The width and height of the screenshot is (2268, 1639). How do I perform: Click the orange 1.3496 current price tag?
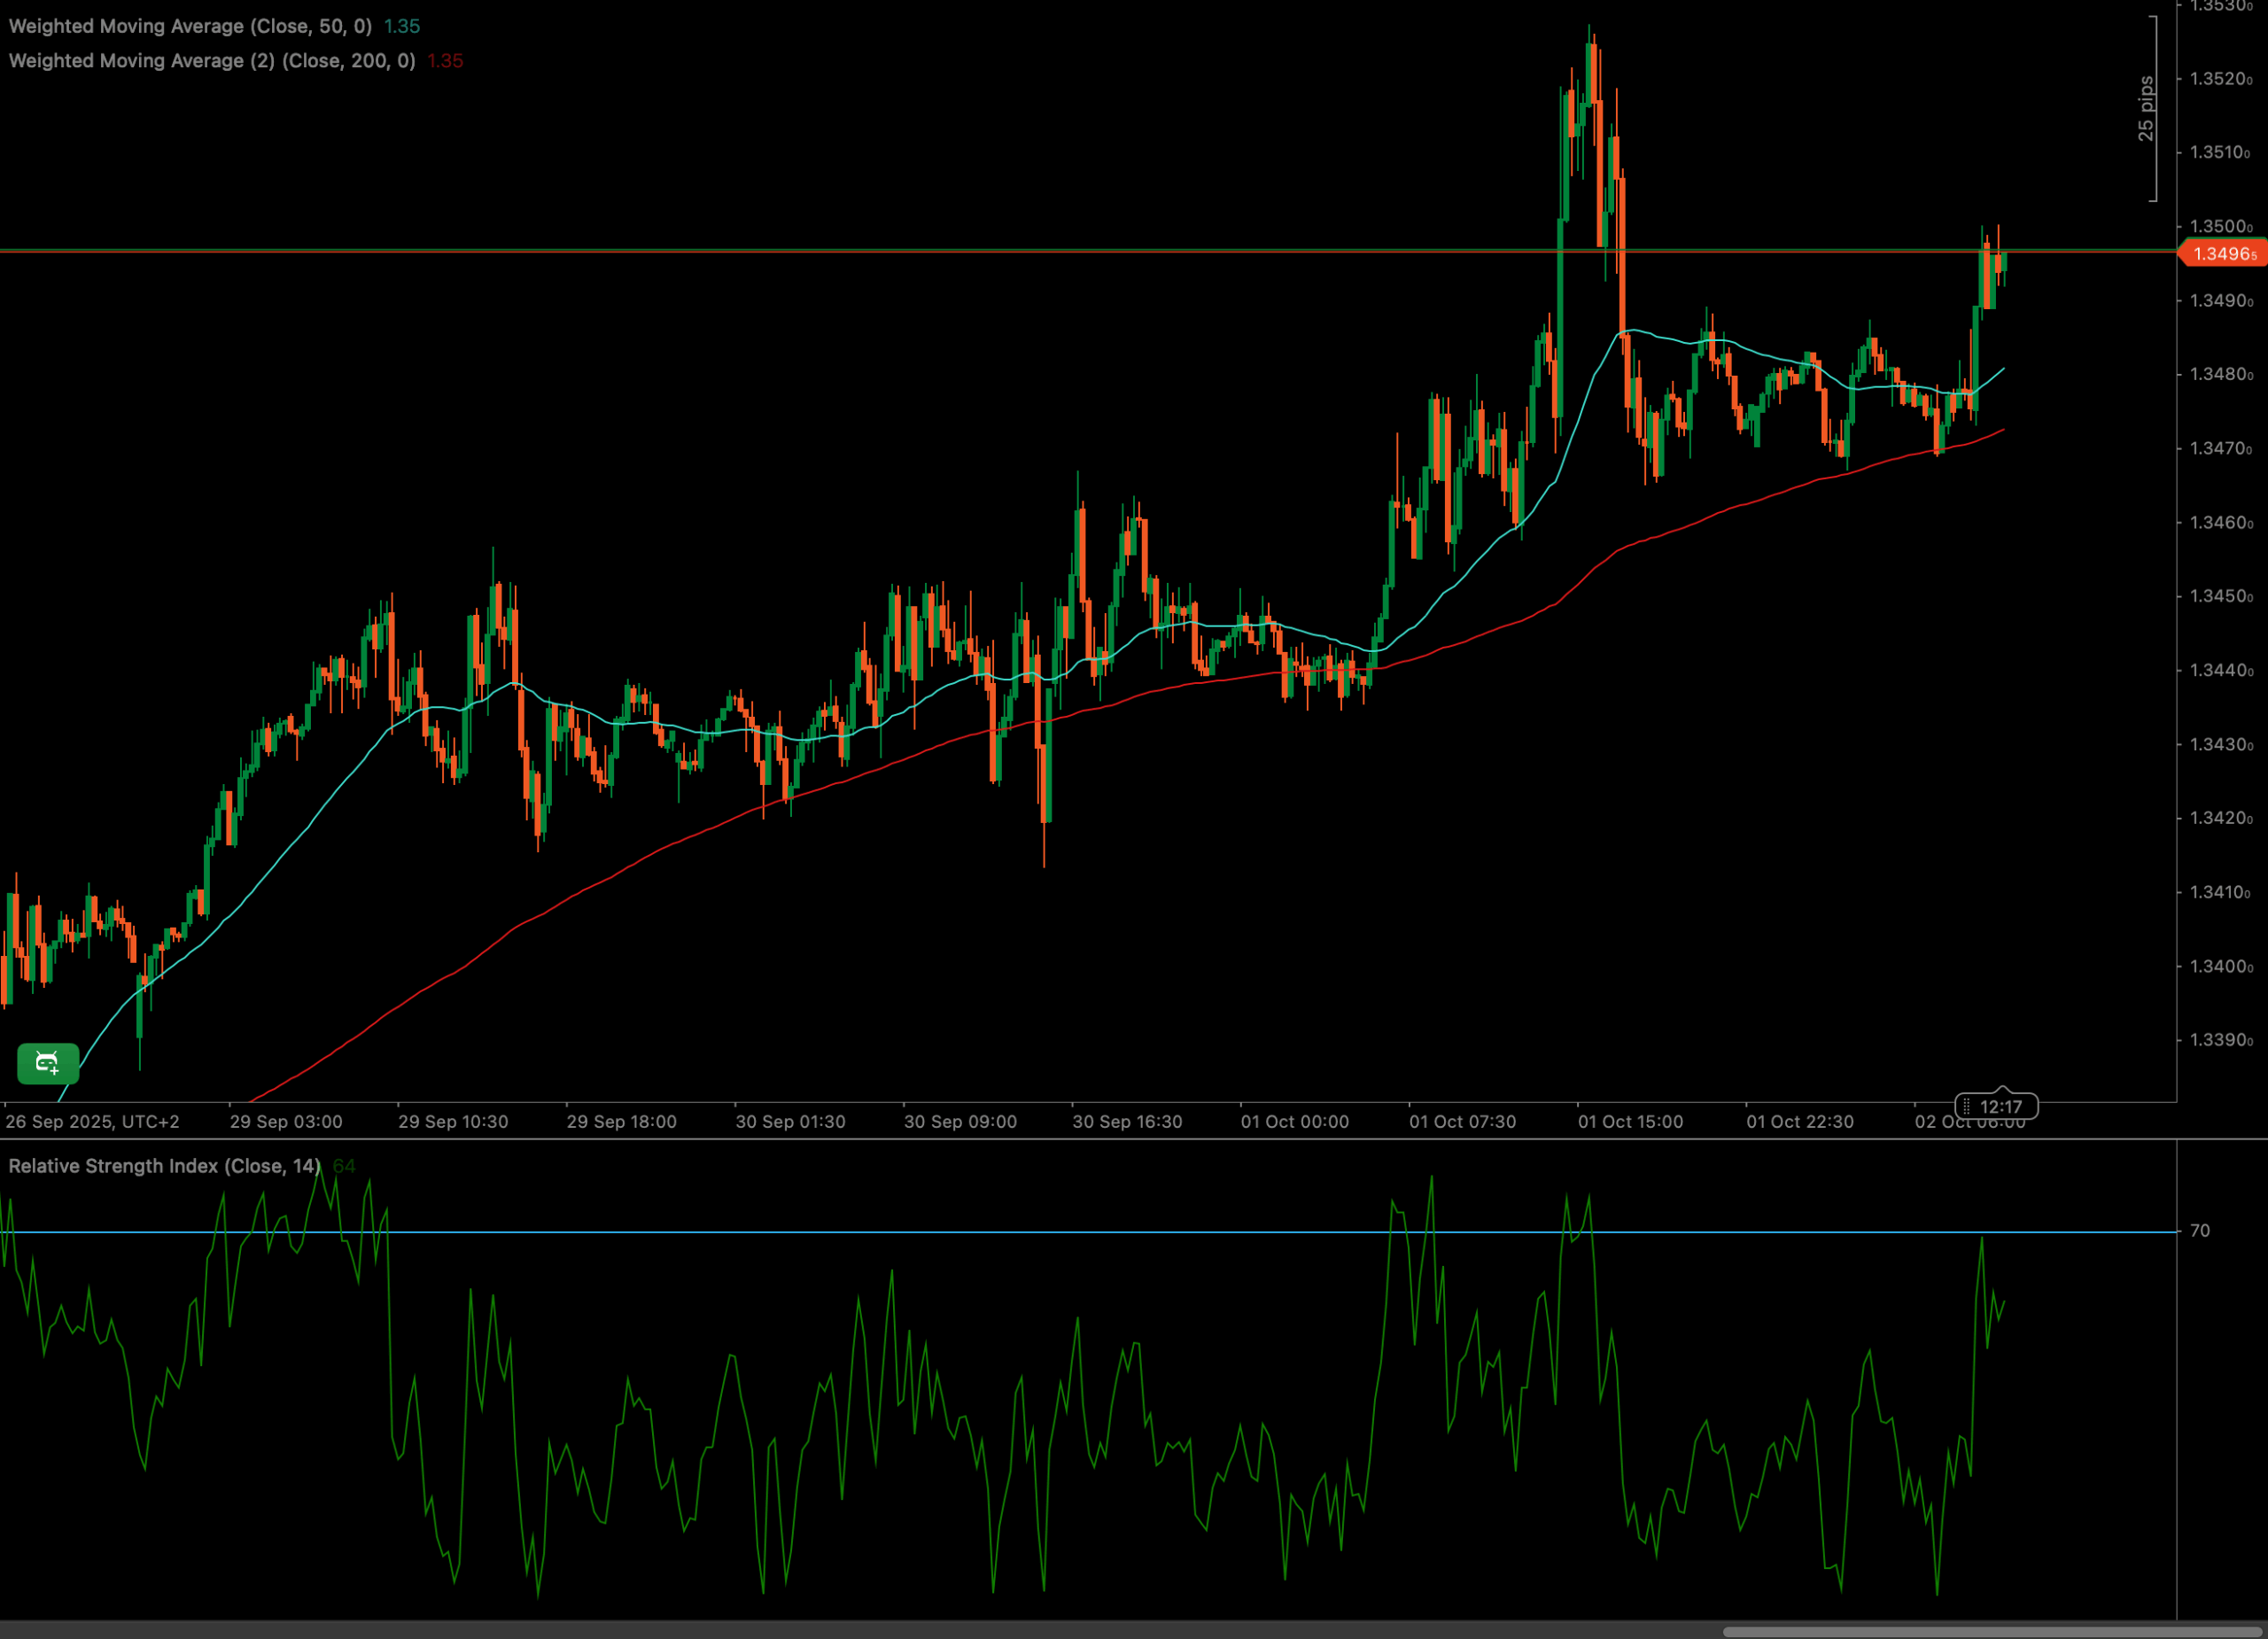2223,254
